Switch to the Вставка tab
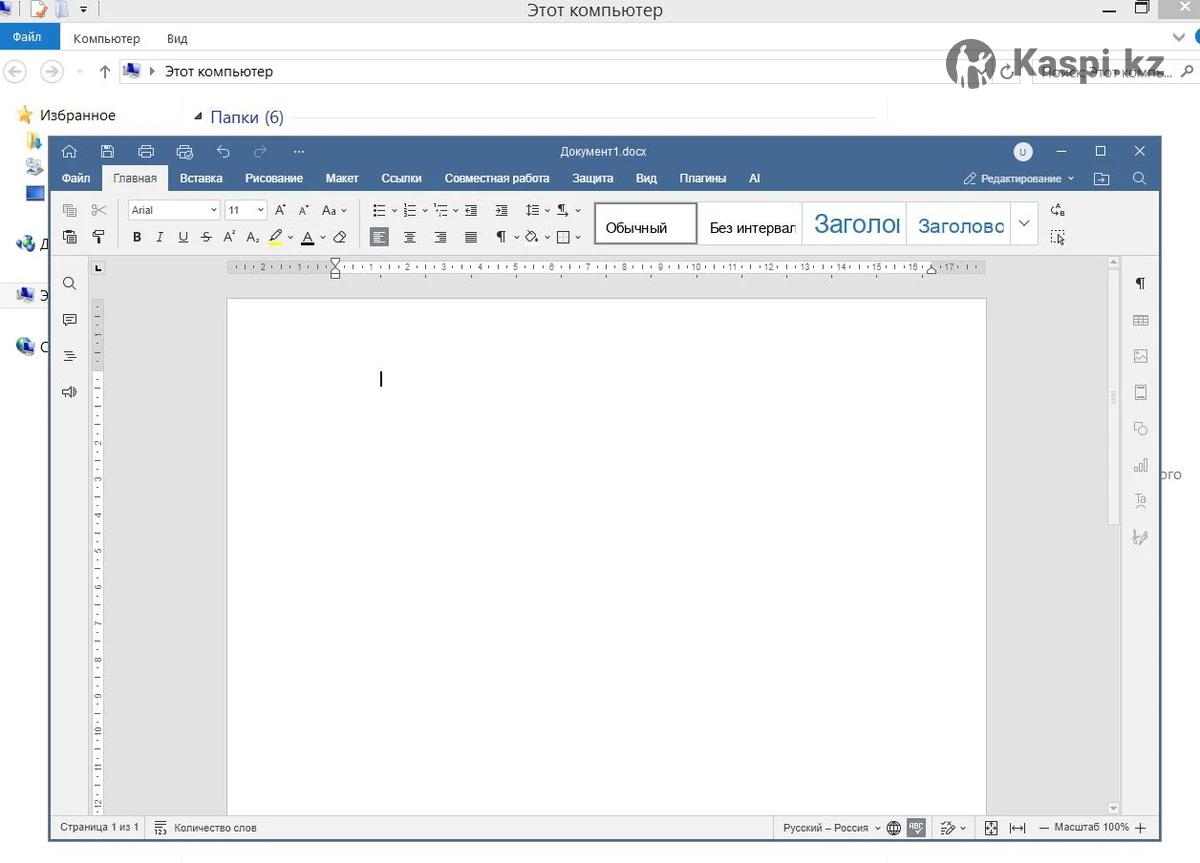Image resolution: width=1200 pixels, height=863 pixels. pyautogui.click(x=201, y=178)
